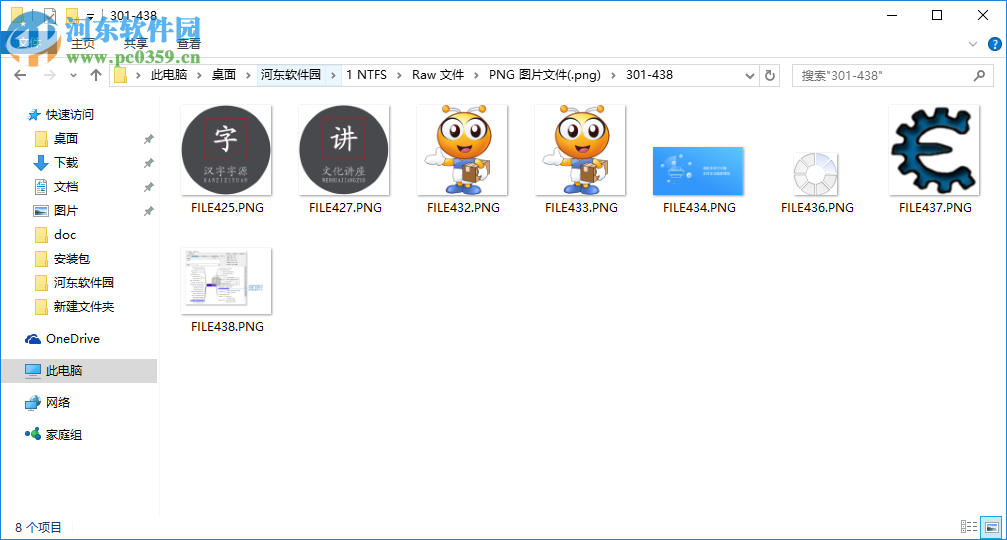Select FILE432.PNG bee thumbnail
Viewport: 1007px width, 540px height.
(462, 150)
